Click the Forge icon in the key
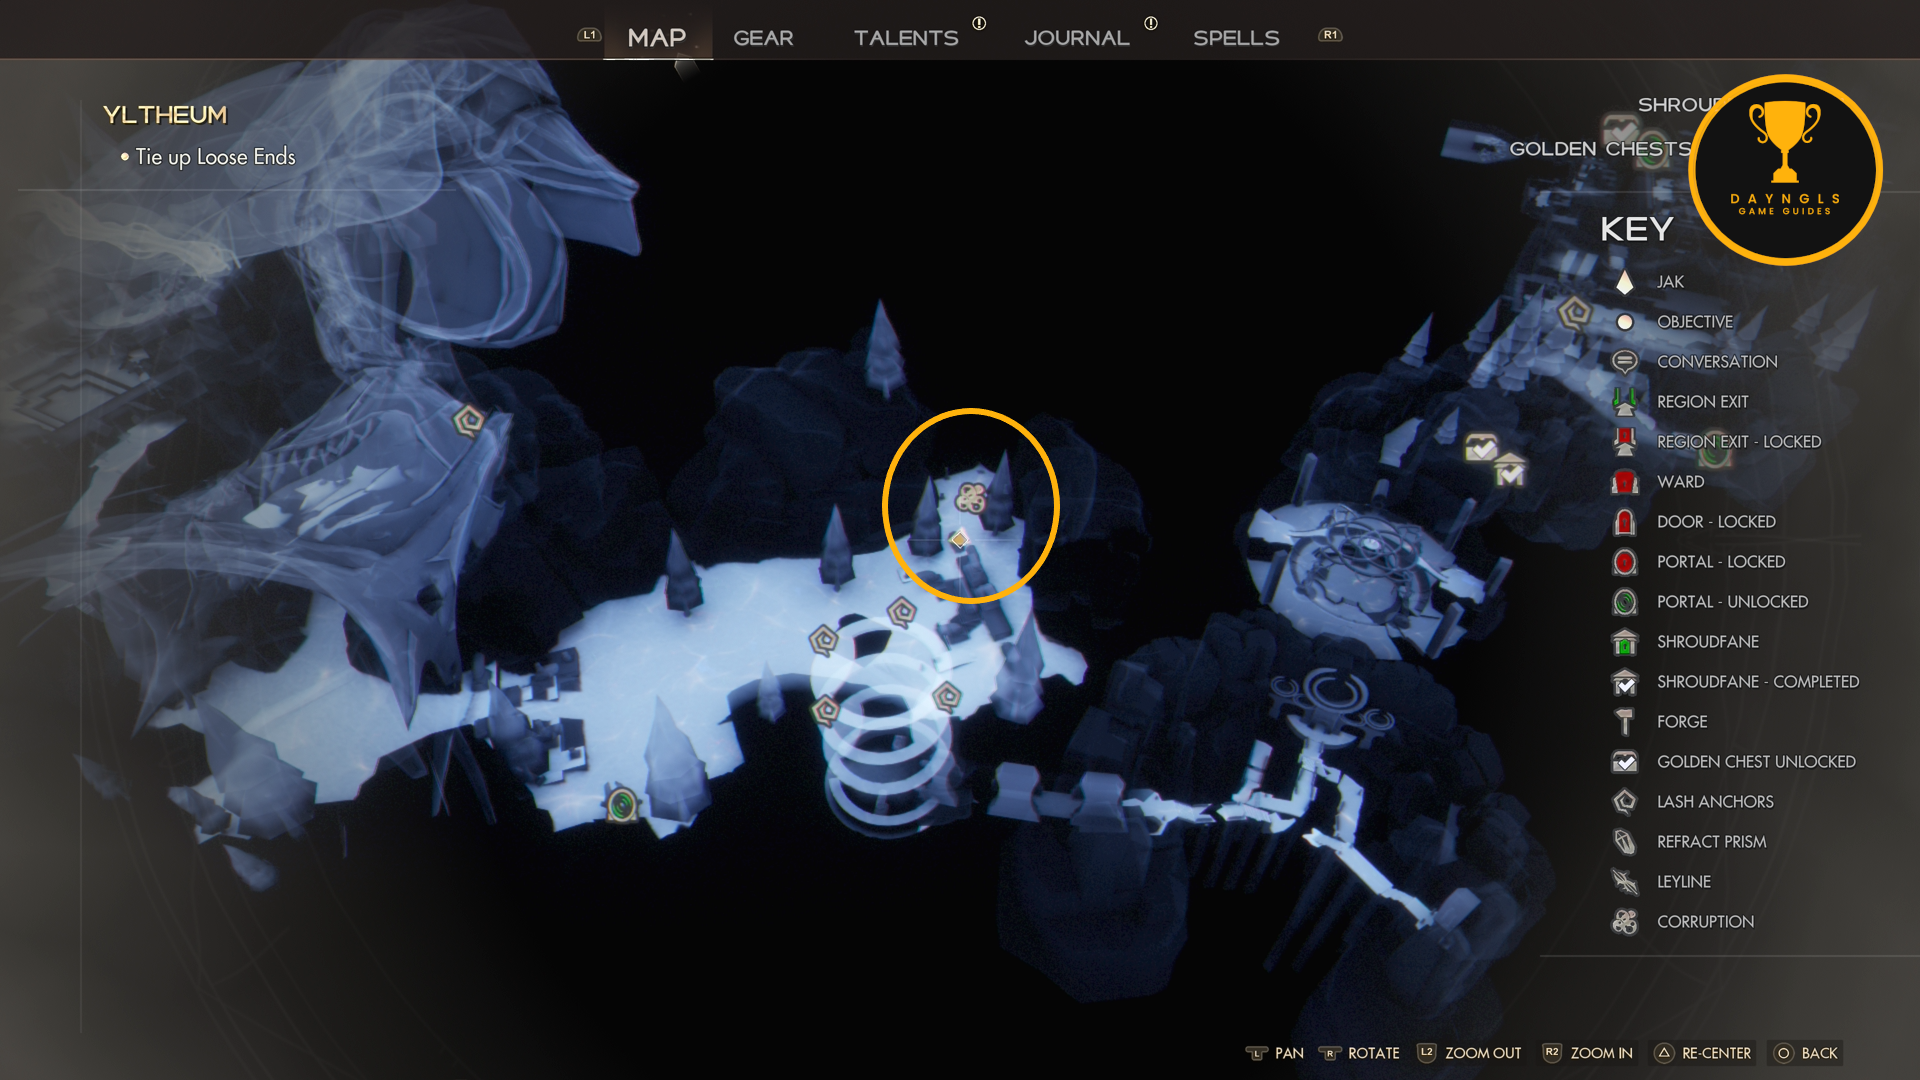Image resolution: width=1920 pixels, height=1080 pixels. 1625,722
